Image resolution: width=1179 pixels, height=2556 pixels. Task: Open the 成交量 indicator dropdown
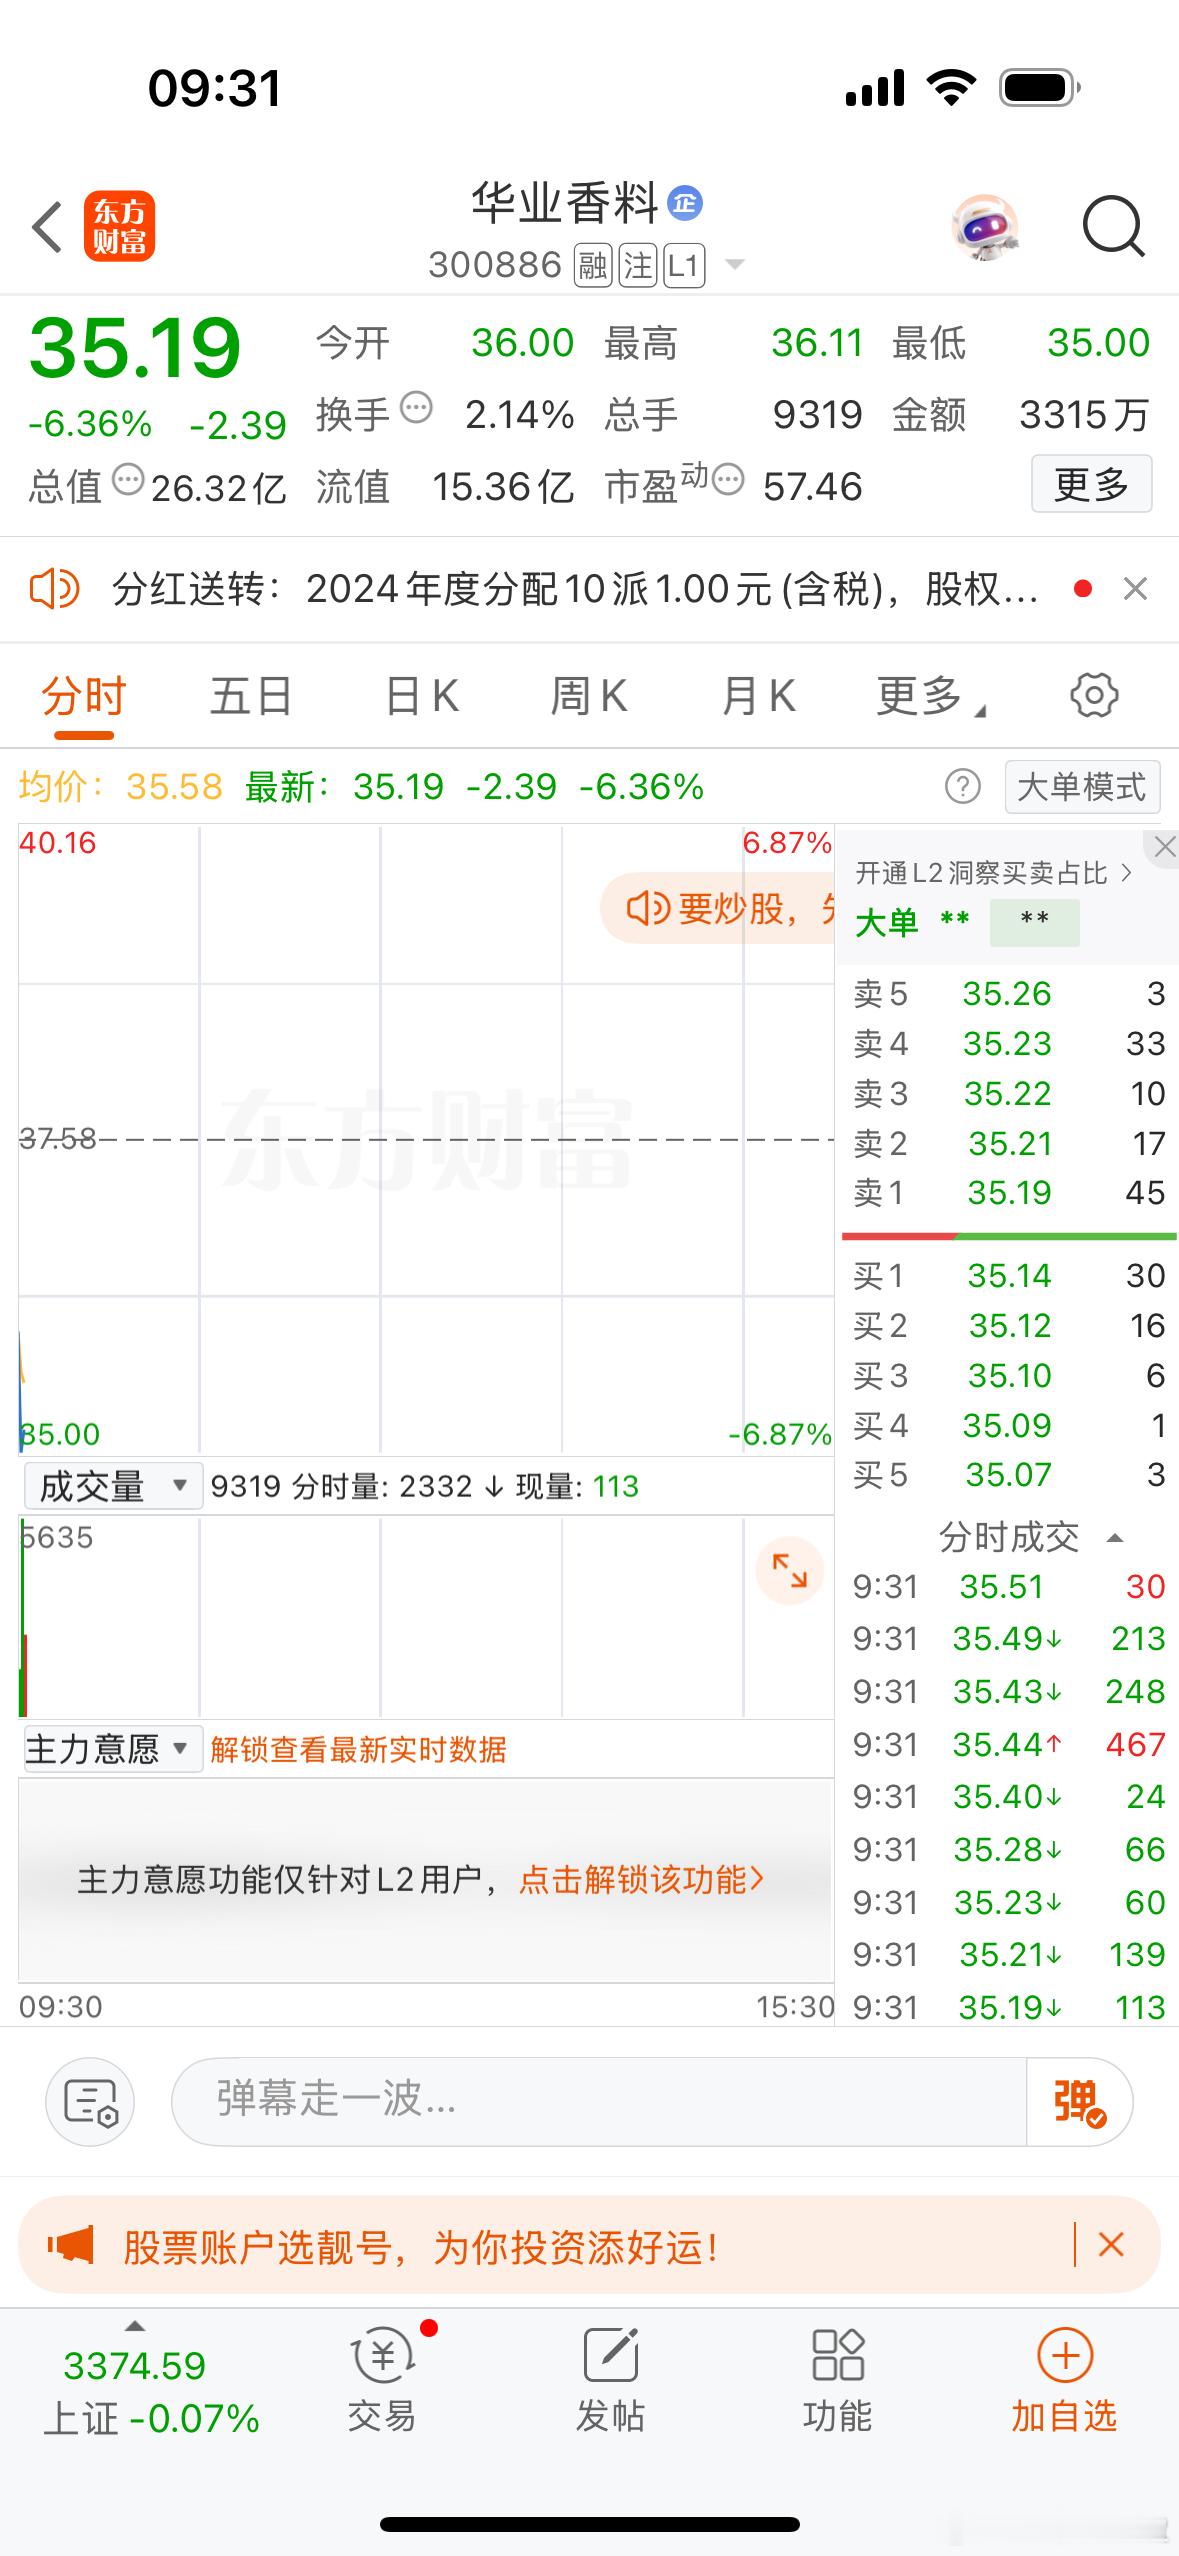pyautogui.click(x=113, y=1486)
